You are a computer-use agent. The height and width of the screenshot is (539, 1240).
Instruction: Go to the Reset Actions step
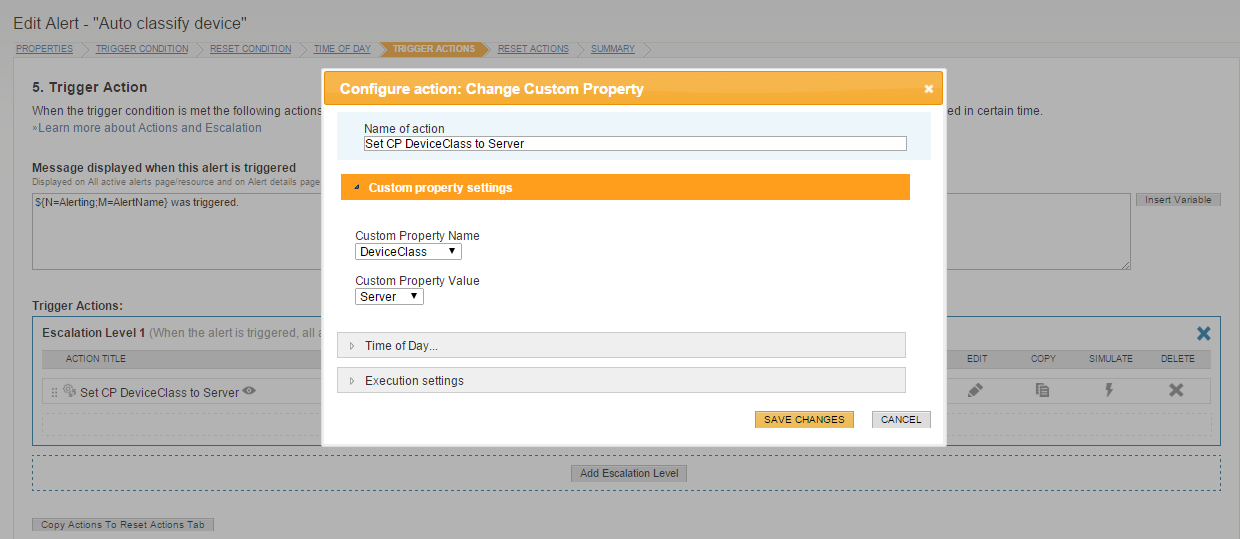(x=533, y=49)
